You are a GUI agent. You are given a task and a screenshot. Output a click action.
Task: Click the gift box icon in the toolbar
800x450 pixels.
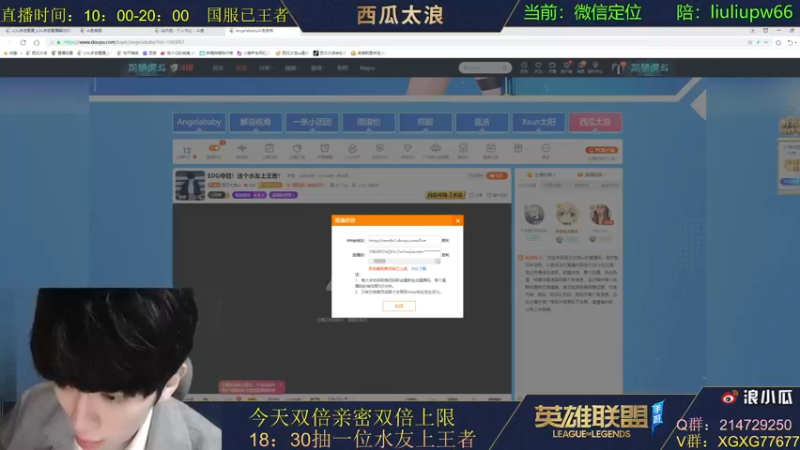click(518, 148)
